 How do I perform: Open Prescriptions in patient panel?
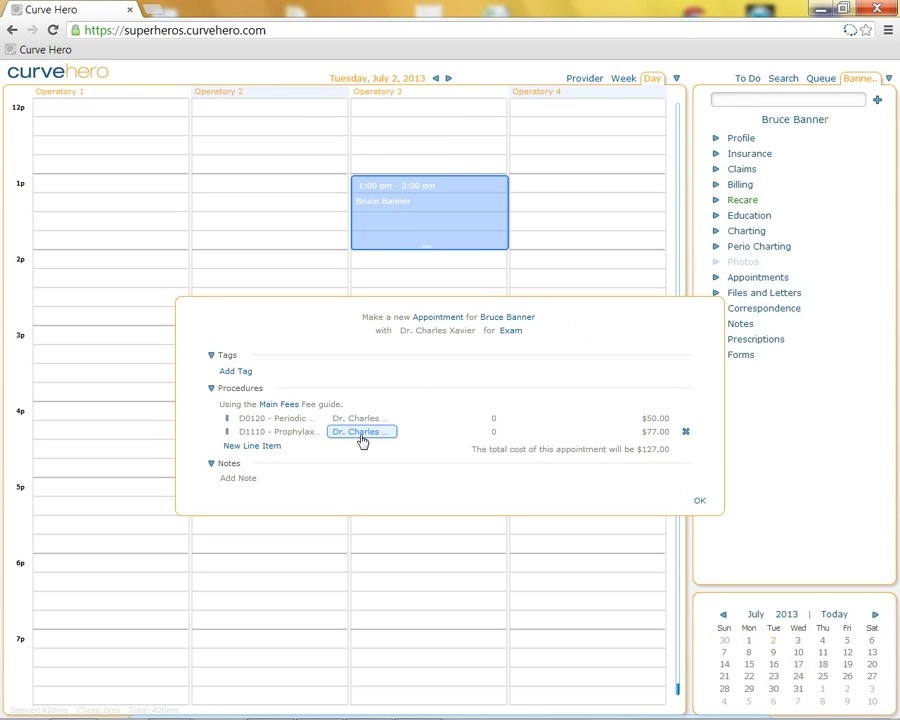coord(756,339)
